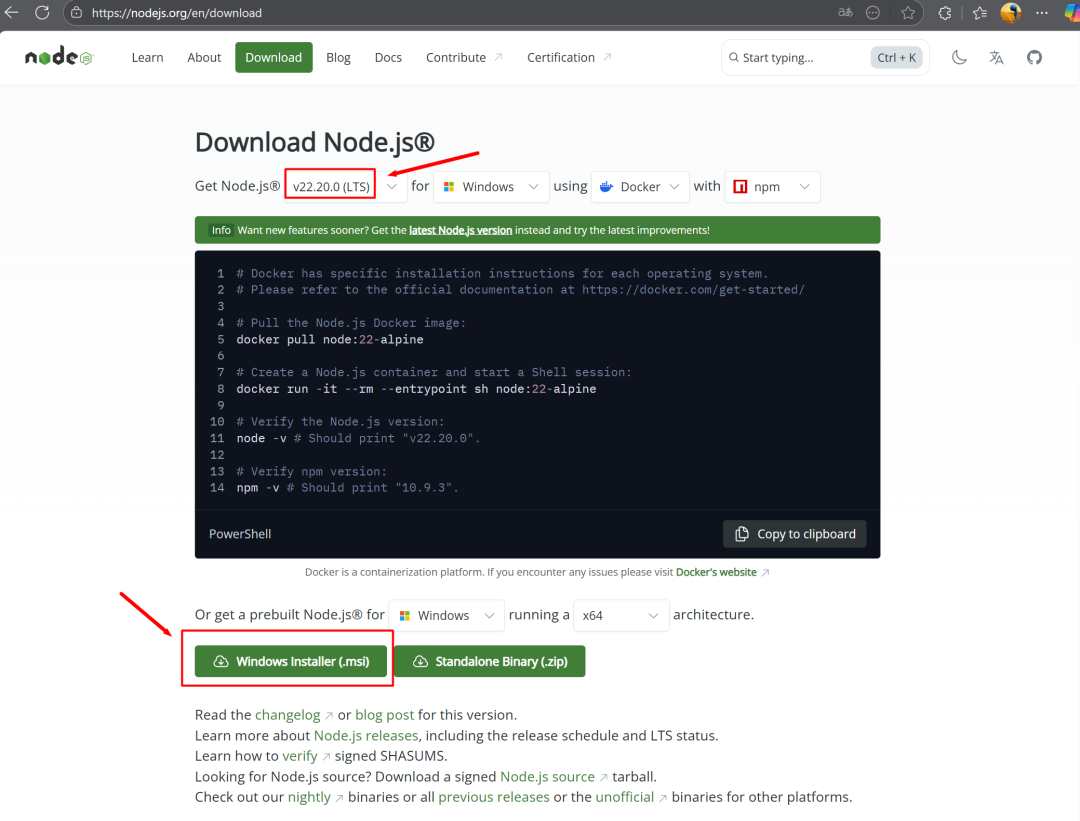Image resolution: width=1080 pixels, height=821 pixels.
Task: Open the language translation icon
Action: 996,57
